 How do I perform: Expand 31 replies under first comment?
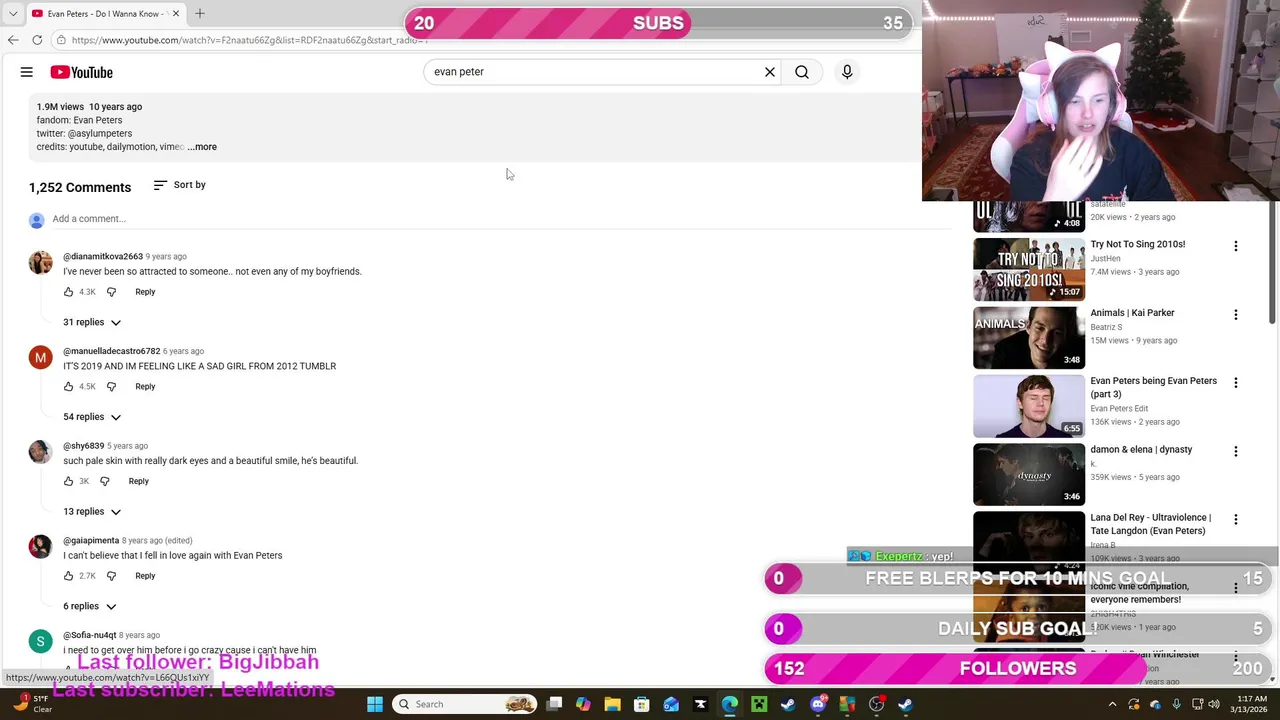point(92,322)
